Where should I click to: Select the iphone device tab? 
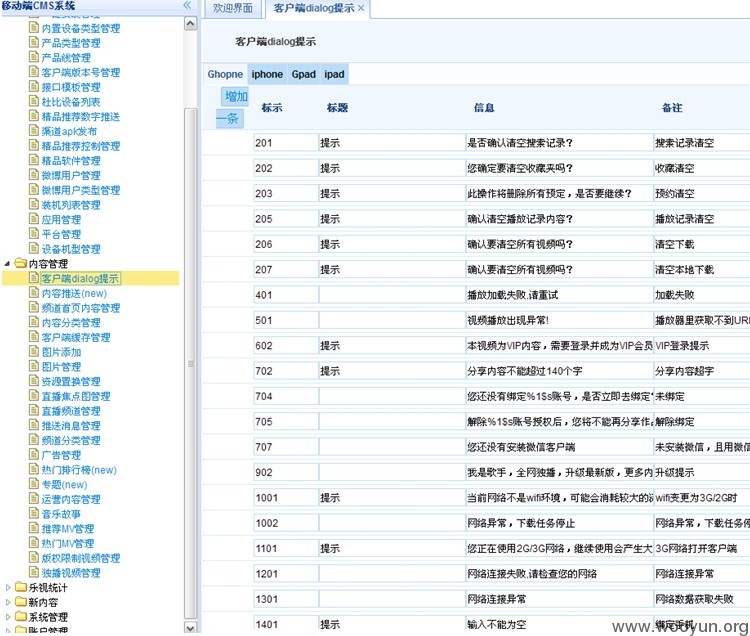click(267, 74)
